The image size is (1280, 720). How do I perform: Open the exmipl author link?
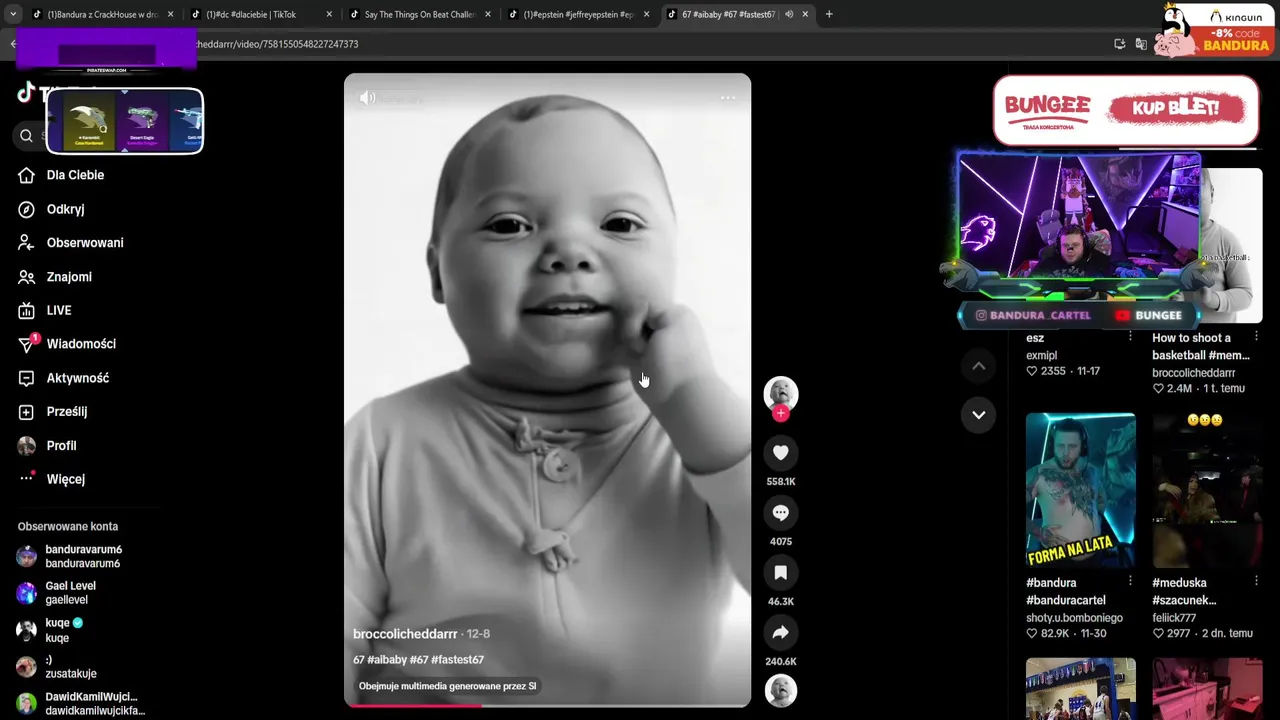click(x=1041, y=355)
